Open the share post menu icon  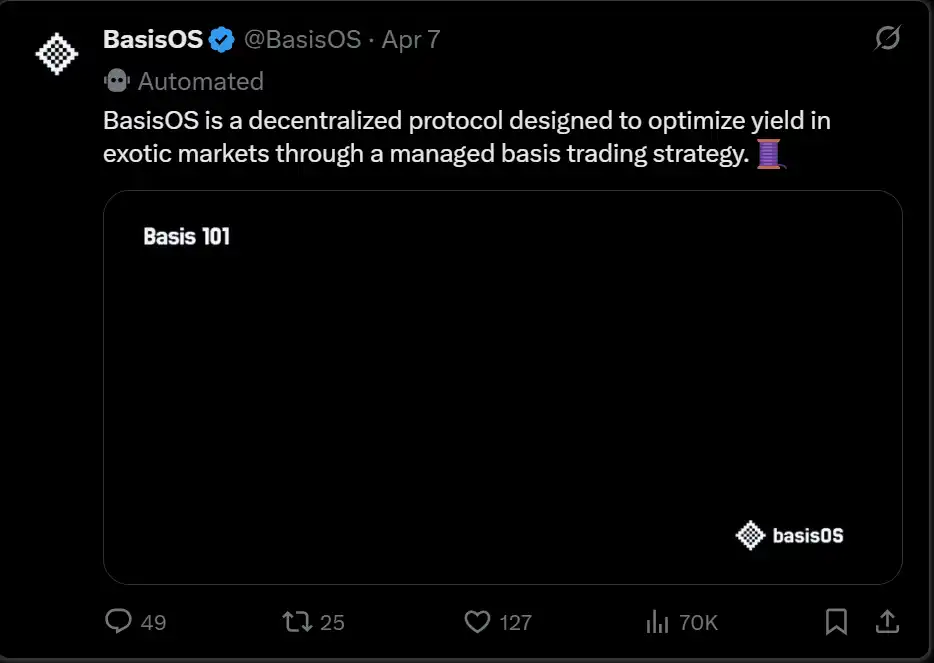(x=887, y=622)
